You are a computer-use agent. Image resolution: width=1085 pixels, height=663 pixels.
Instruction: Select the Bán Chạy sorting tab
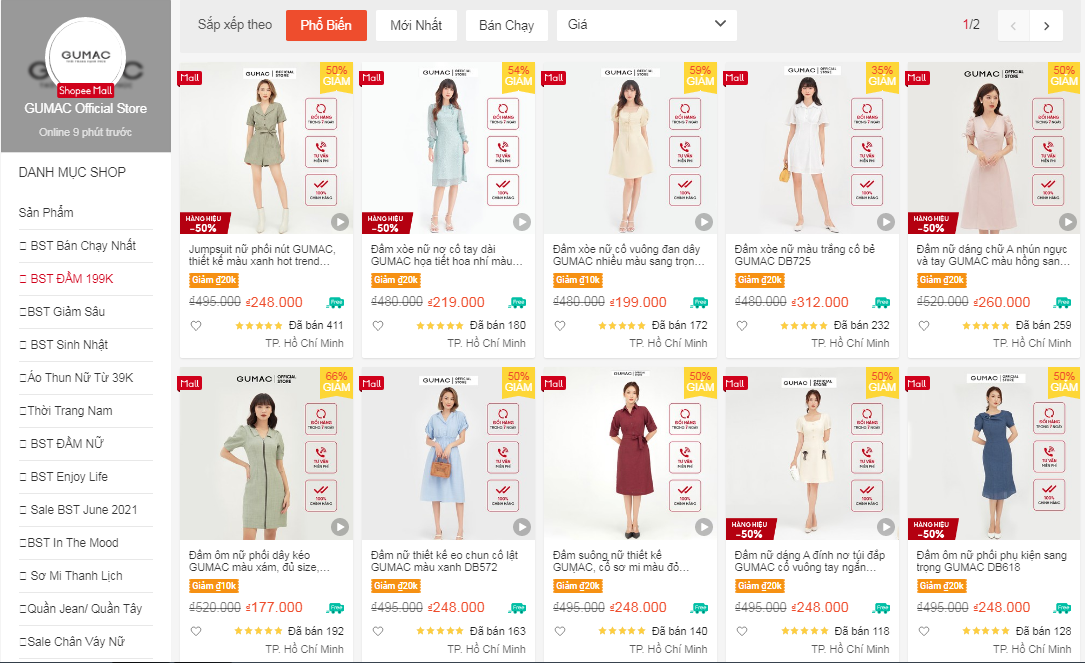click(x=506, y=25)
